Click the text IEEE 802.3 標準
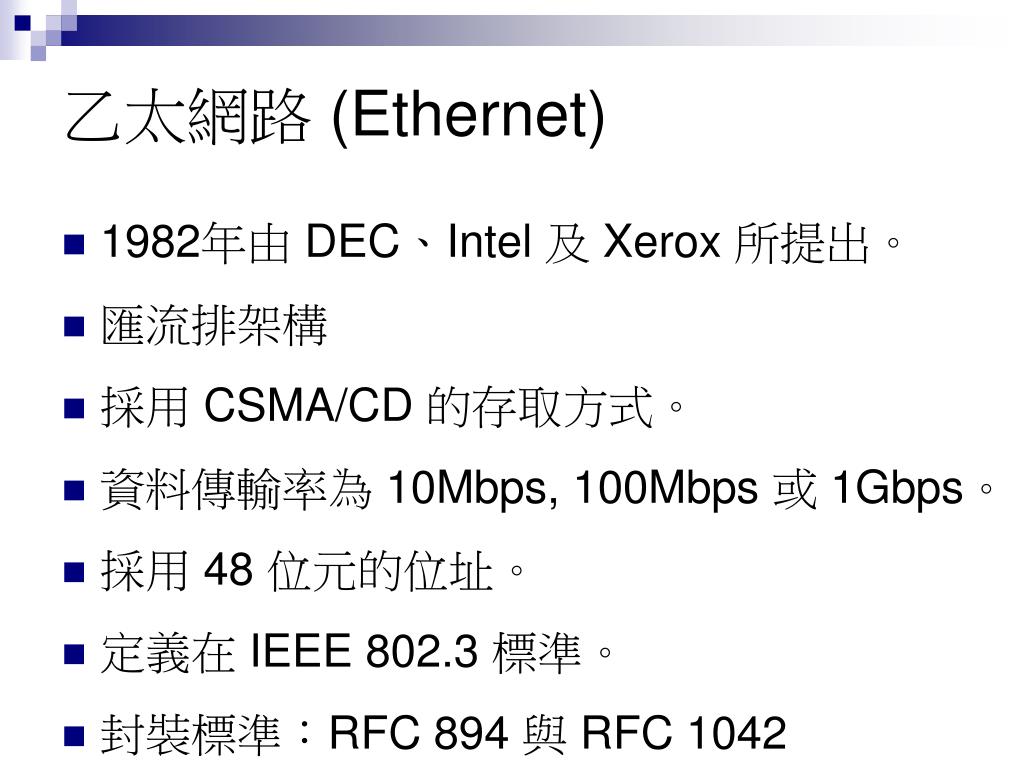The image size is (1024, 768). pos(416,652)
